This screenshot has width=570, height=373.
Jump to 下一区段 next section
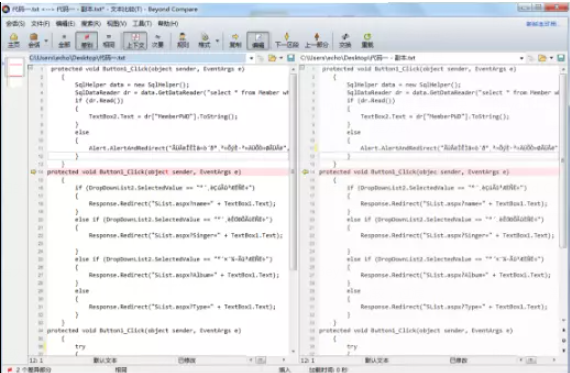[x=286, y=40]
